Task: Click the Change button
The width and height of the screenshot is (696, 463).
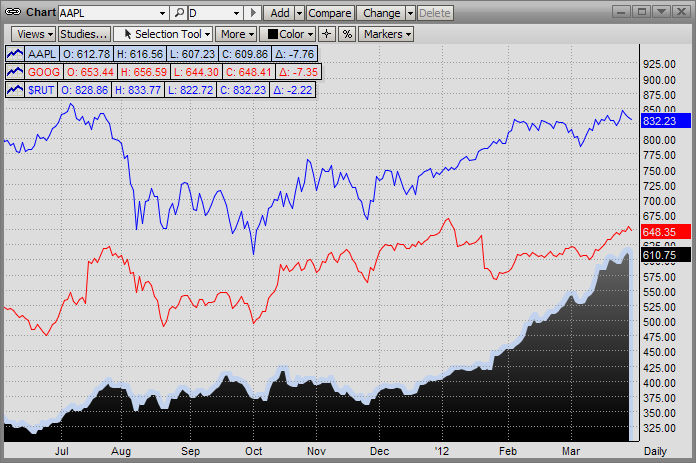Action: click(x=382, y=13)
